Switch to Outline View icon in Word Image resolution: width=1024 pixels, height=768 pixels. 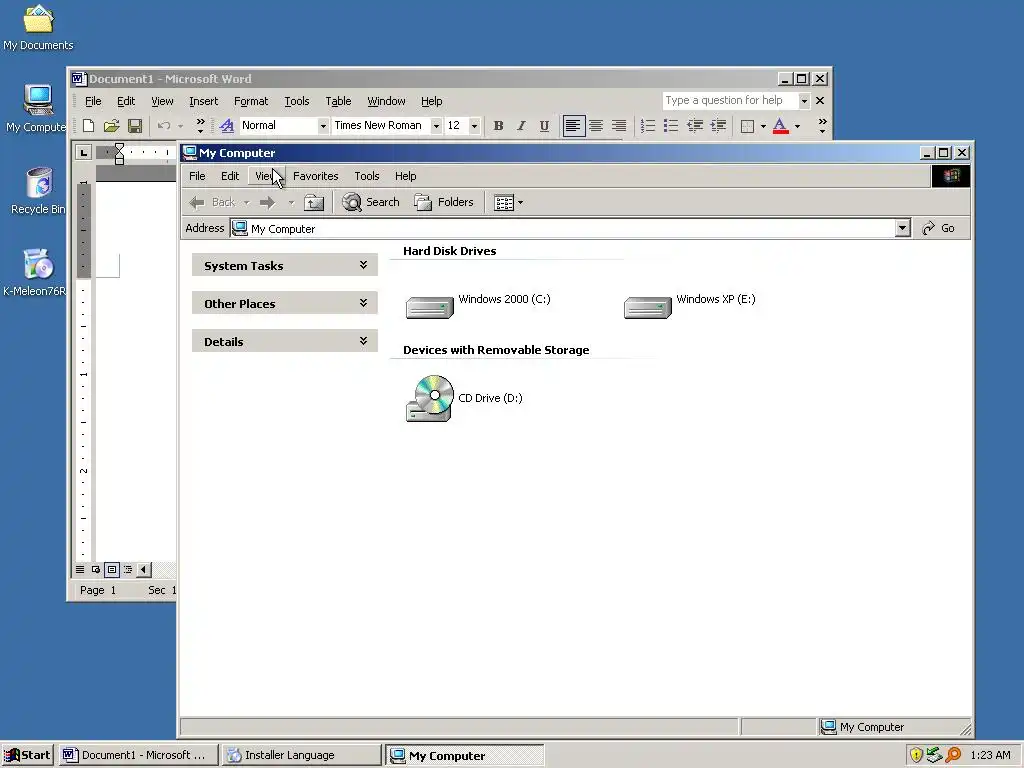(128, 569)
